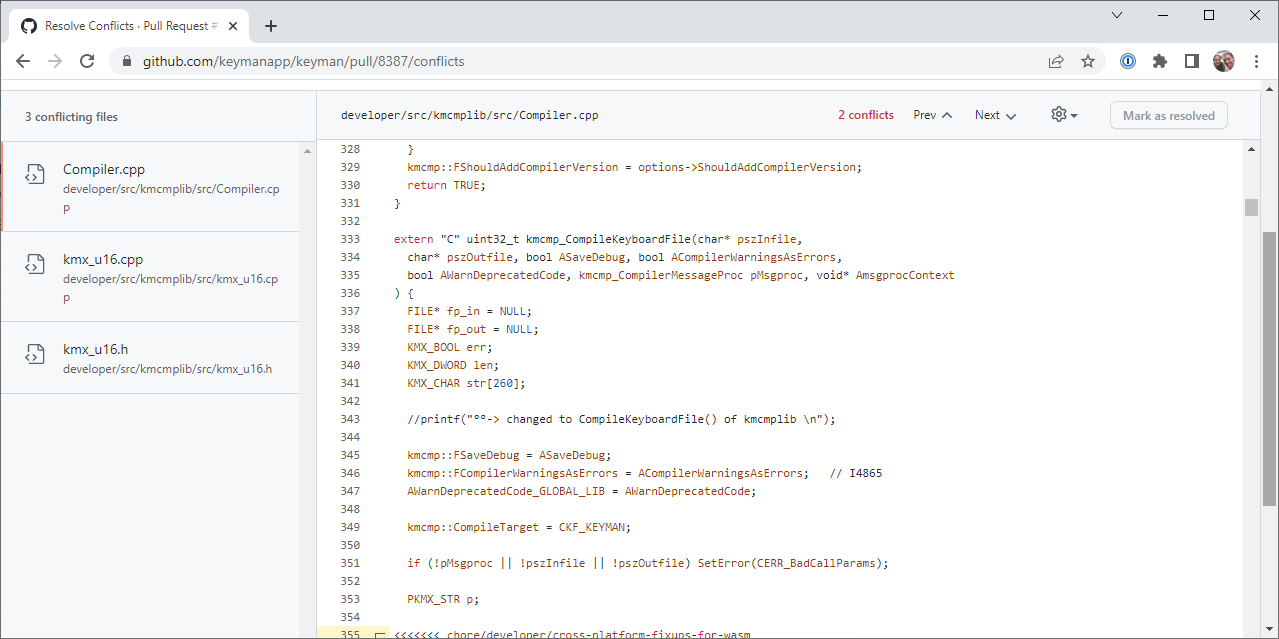Open the Extensions puzzle menu
This screenshot has width=1279, height=639.
(1160, 61)
